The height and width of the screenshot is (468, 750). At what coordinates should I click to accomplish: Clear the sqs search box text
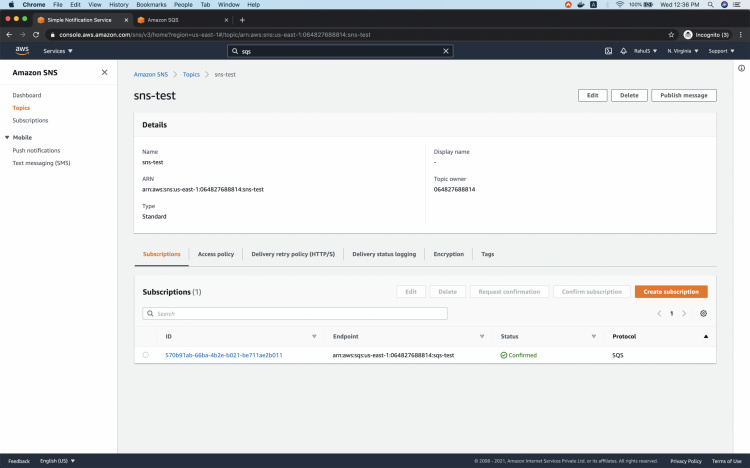pyautogui.click(x=446, y=51)
